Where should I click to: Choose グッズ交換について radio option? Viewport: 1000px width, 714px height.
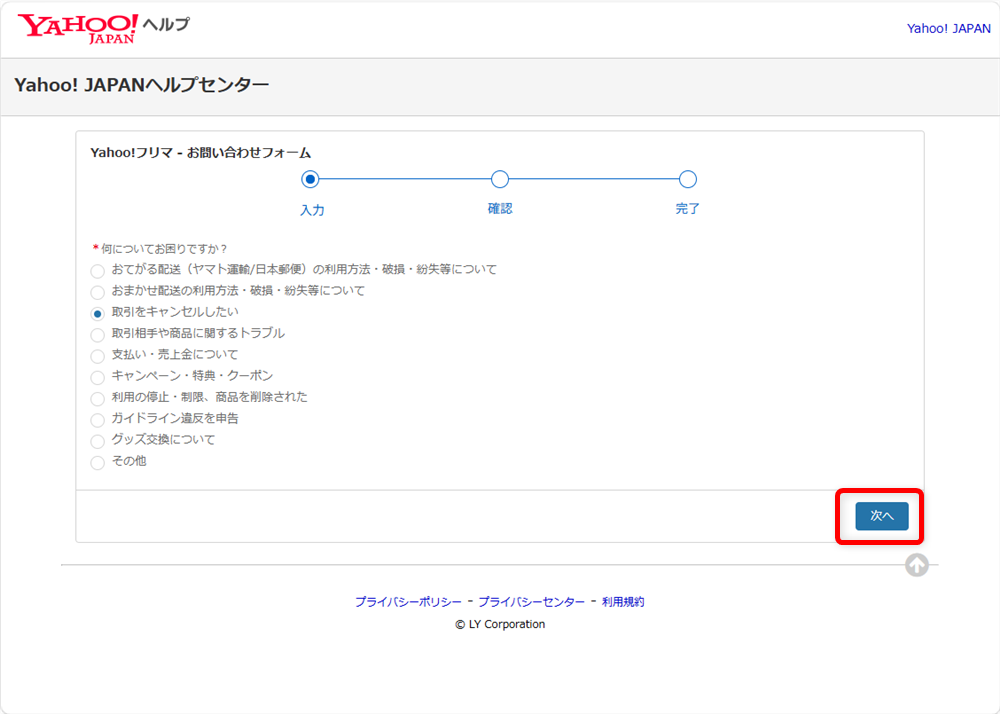click(98, 441)
